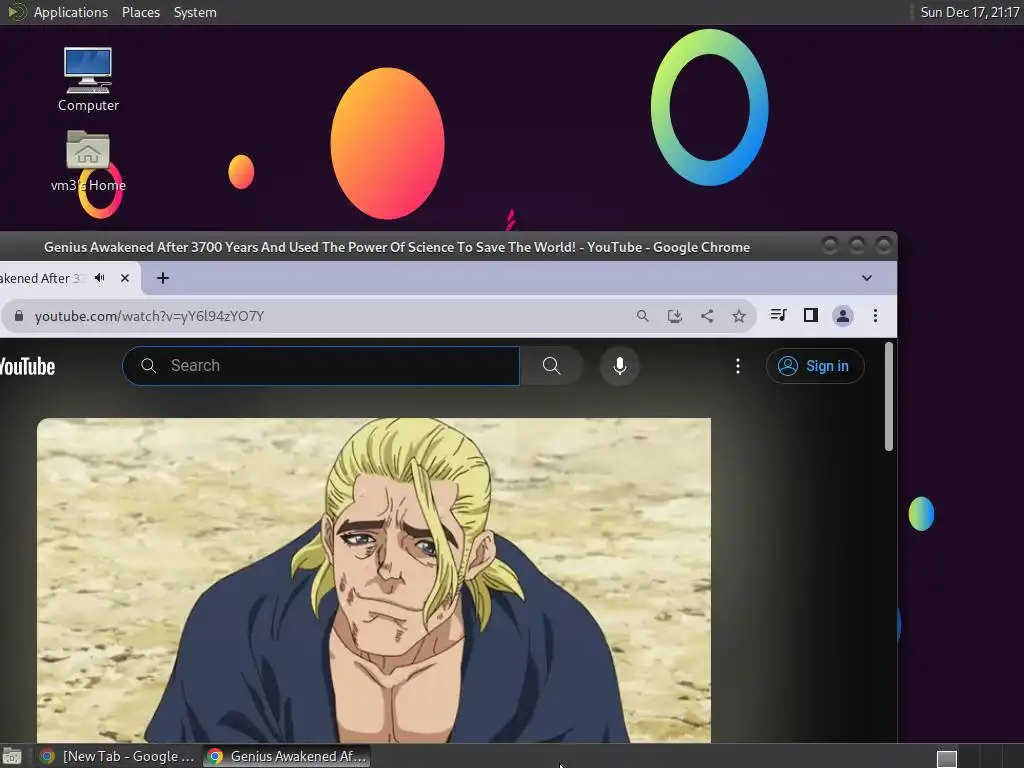Open the Places menu
1024x768 pixels.
pos(141,12)
